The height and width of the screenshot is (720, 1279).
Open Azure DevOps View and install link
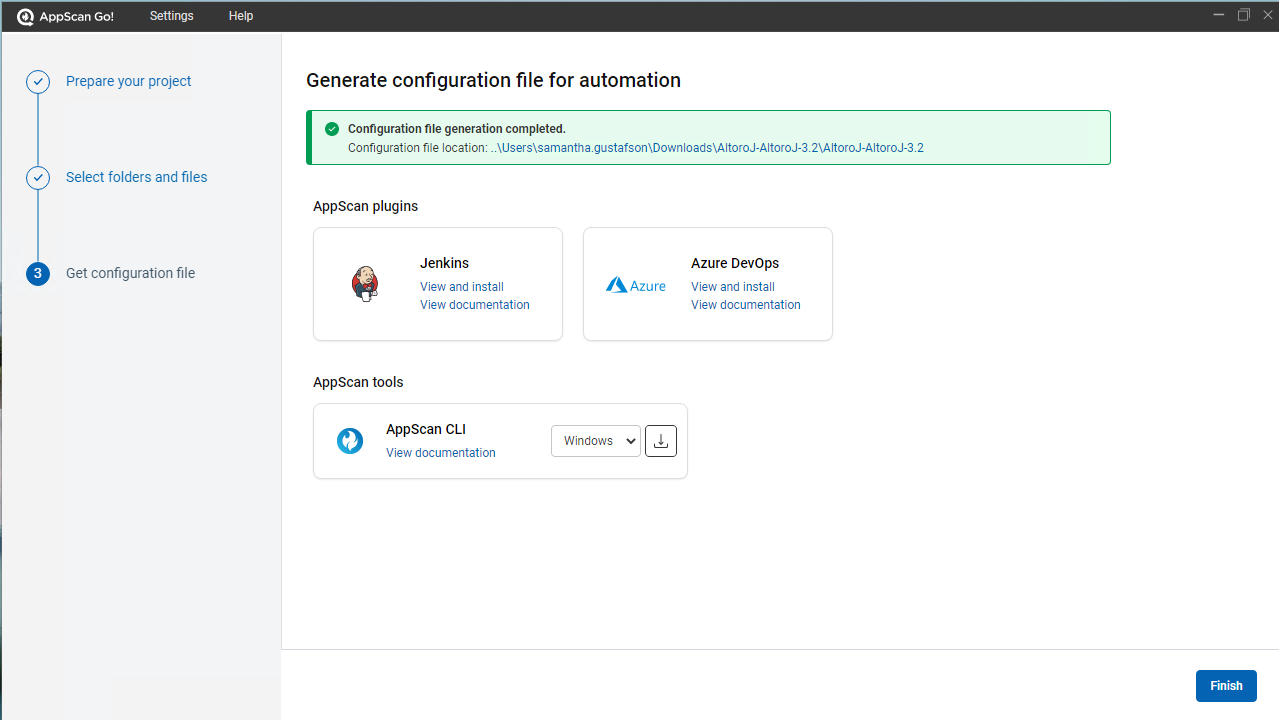733,287
